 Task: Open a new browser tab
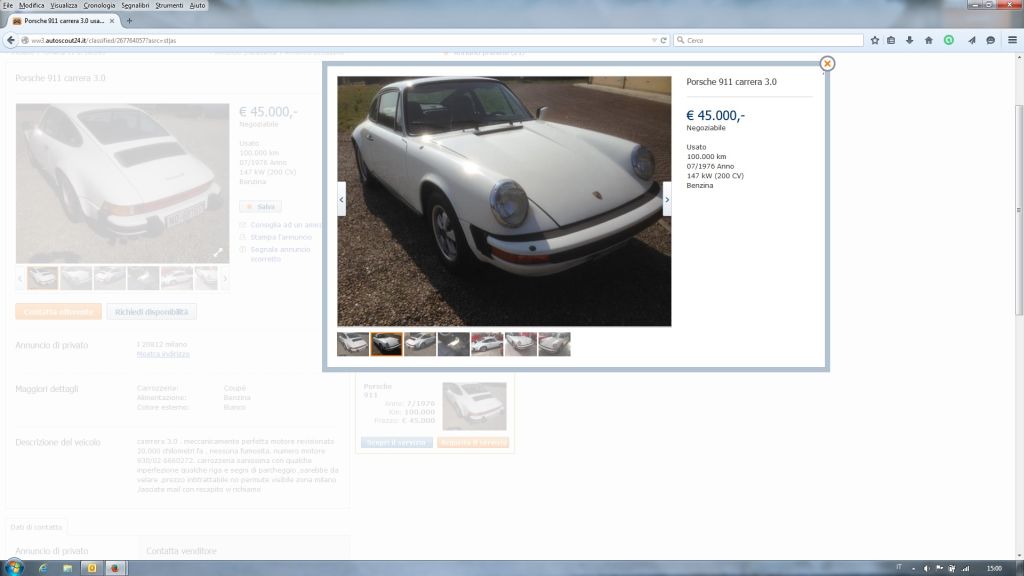tap(129, 21)
